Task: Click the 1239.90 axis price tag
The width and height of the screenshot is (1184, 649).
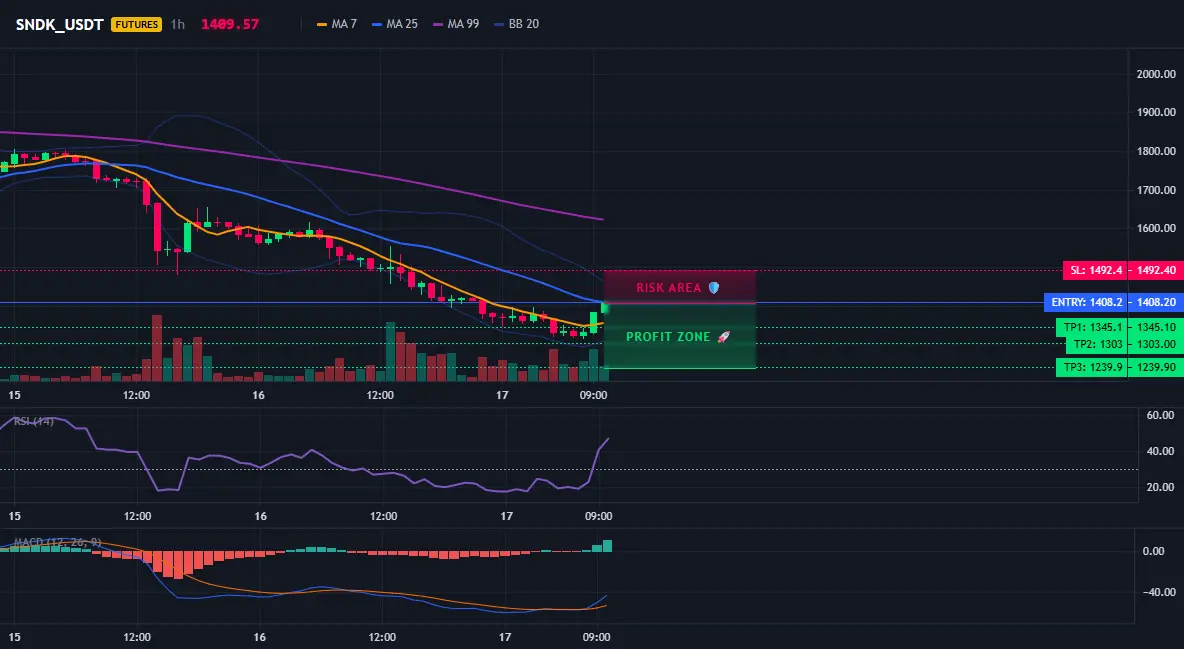Action: [1156, 367]
